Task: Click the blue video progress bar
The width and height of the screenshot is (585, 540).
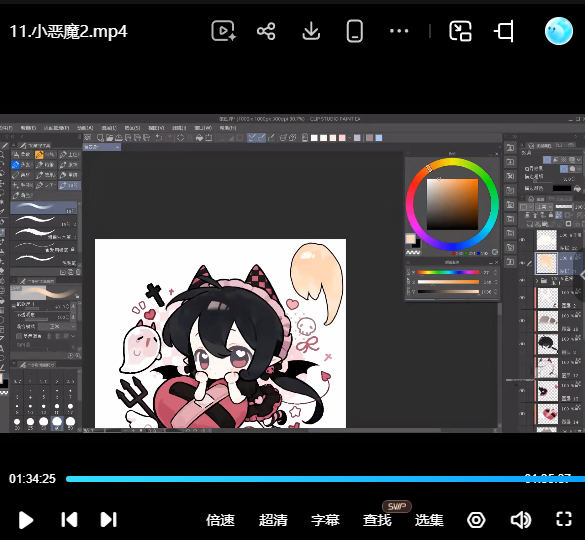Action: [x=325, y=479]
